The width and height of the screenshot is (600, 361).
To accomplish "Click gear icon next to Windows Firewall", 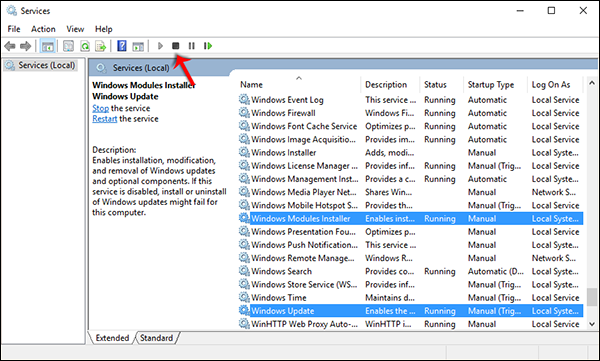I will point(244,113).
